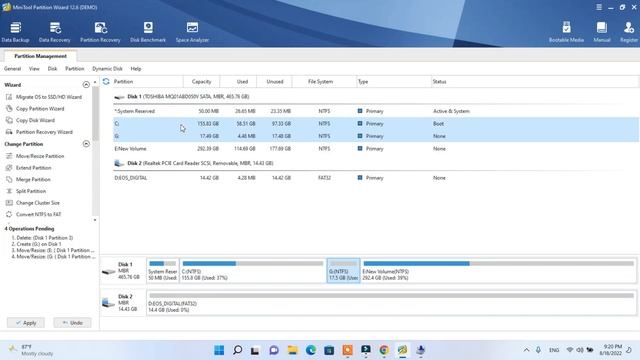The width and height of the screenshot is (640, 360).
Task: Select the C: partition row
Action: [376, 124]
